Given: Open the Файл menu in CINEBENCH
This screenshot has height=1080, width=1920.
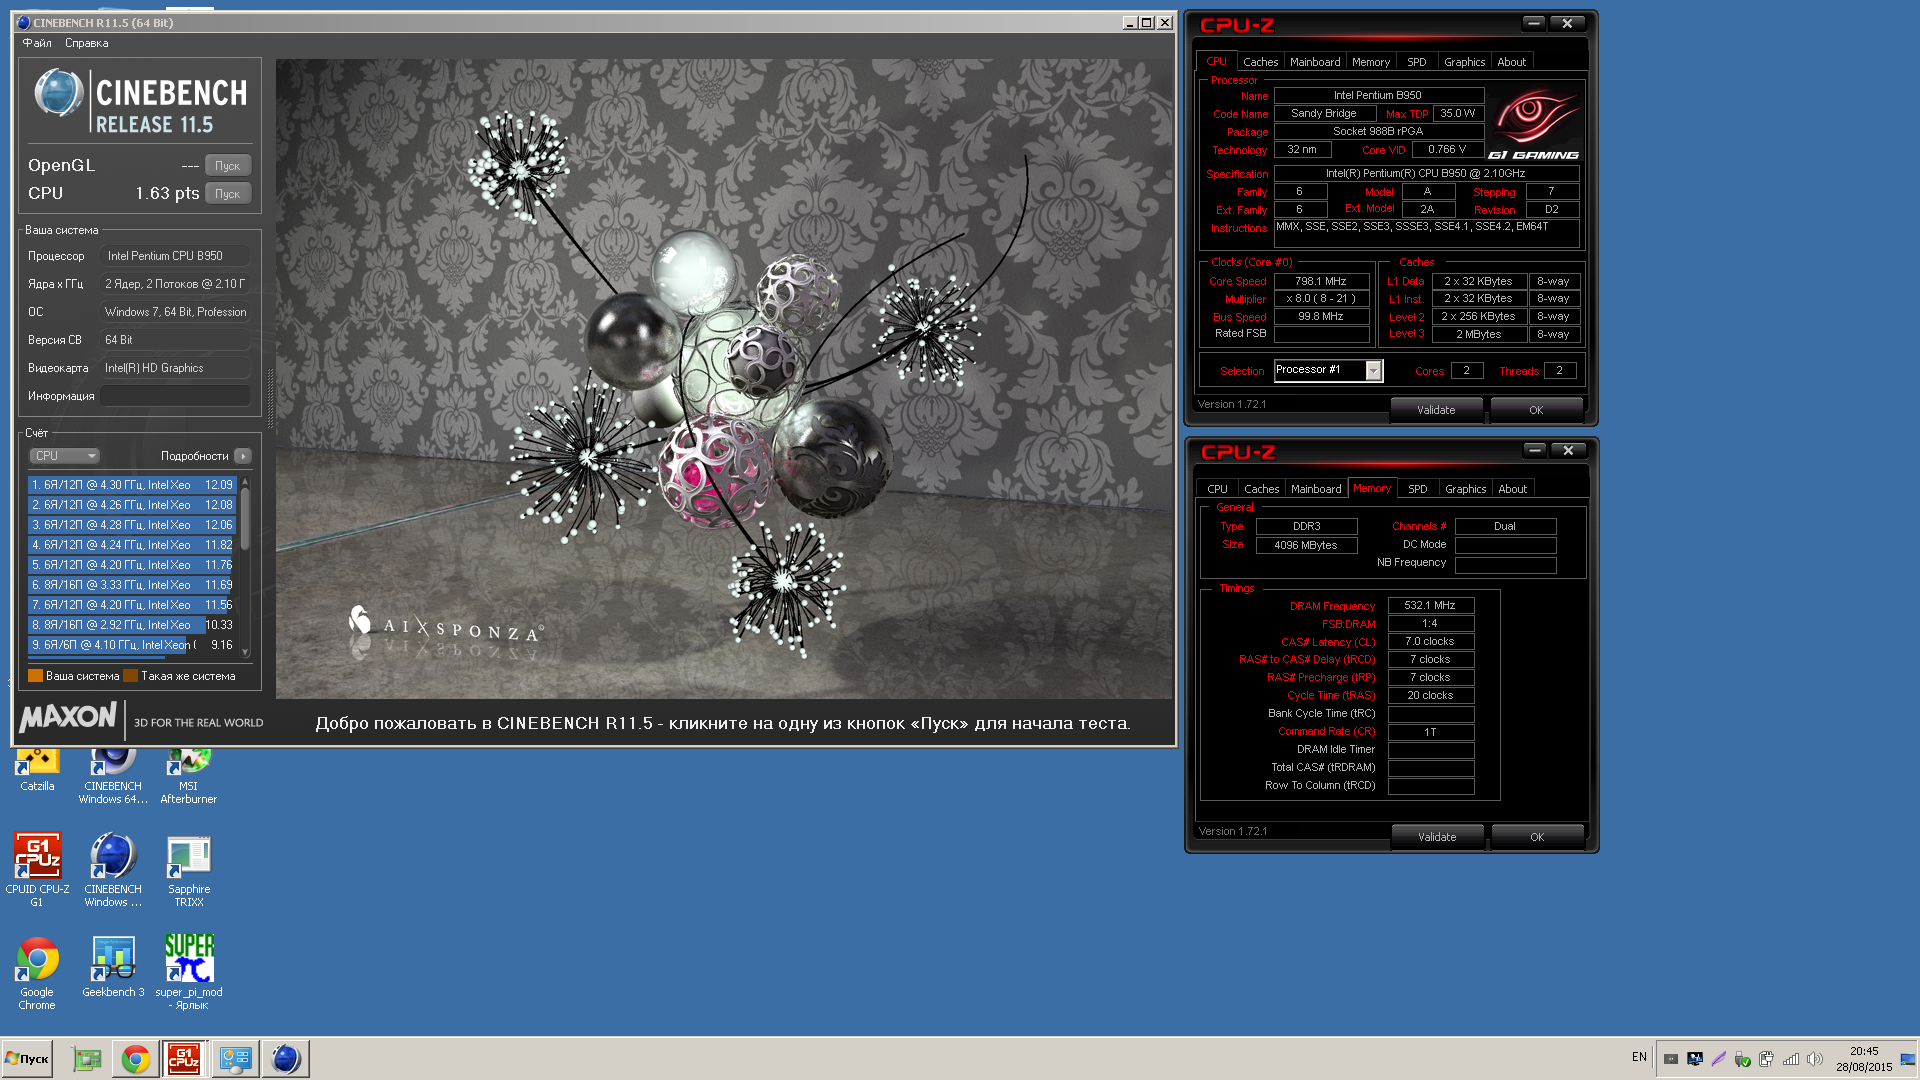Looking at the screenshot, I should (x=37, y=43).
